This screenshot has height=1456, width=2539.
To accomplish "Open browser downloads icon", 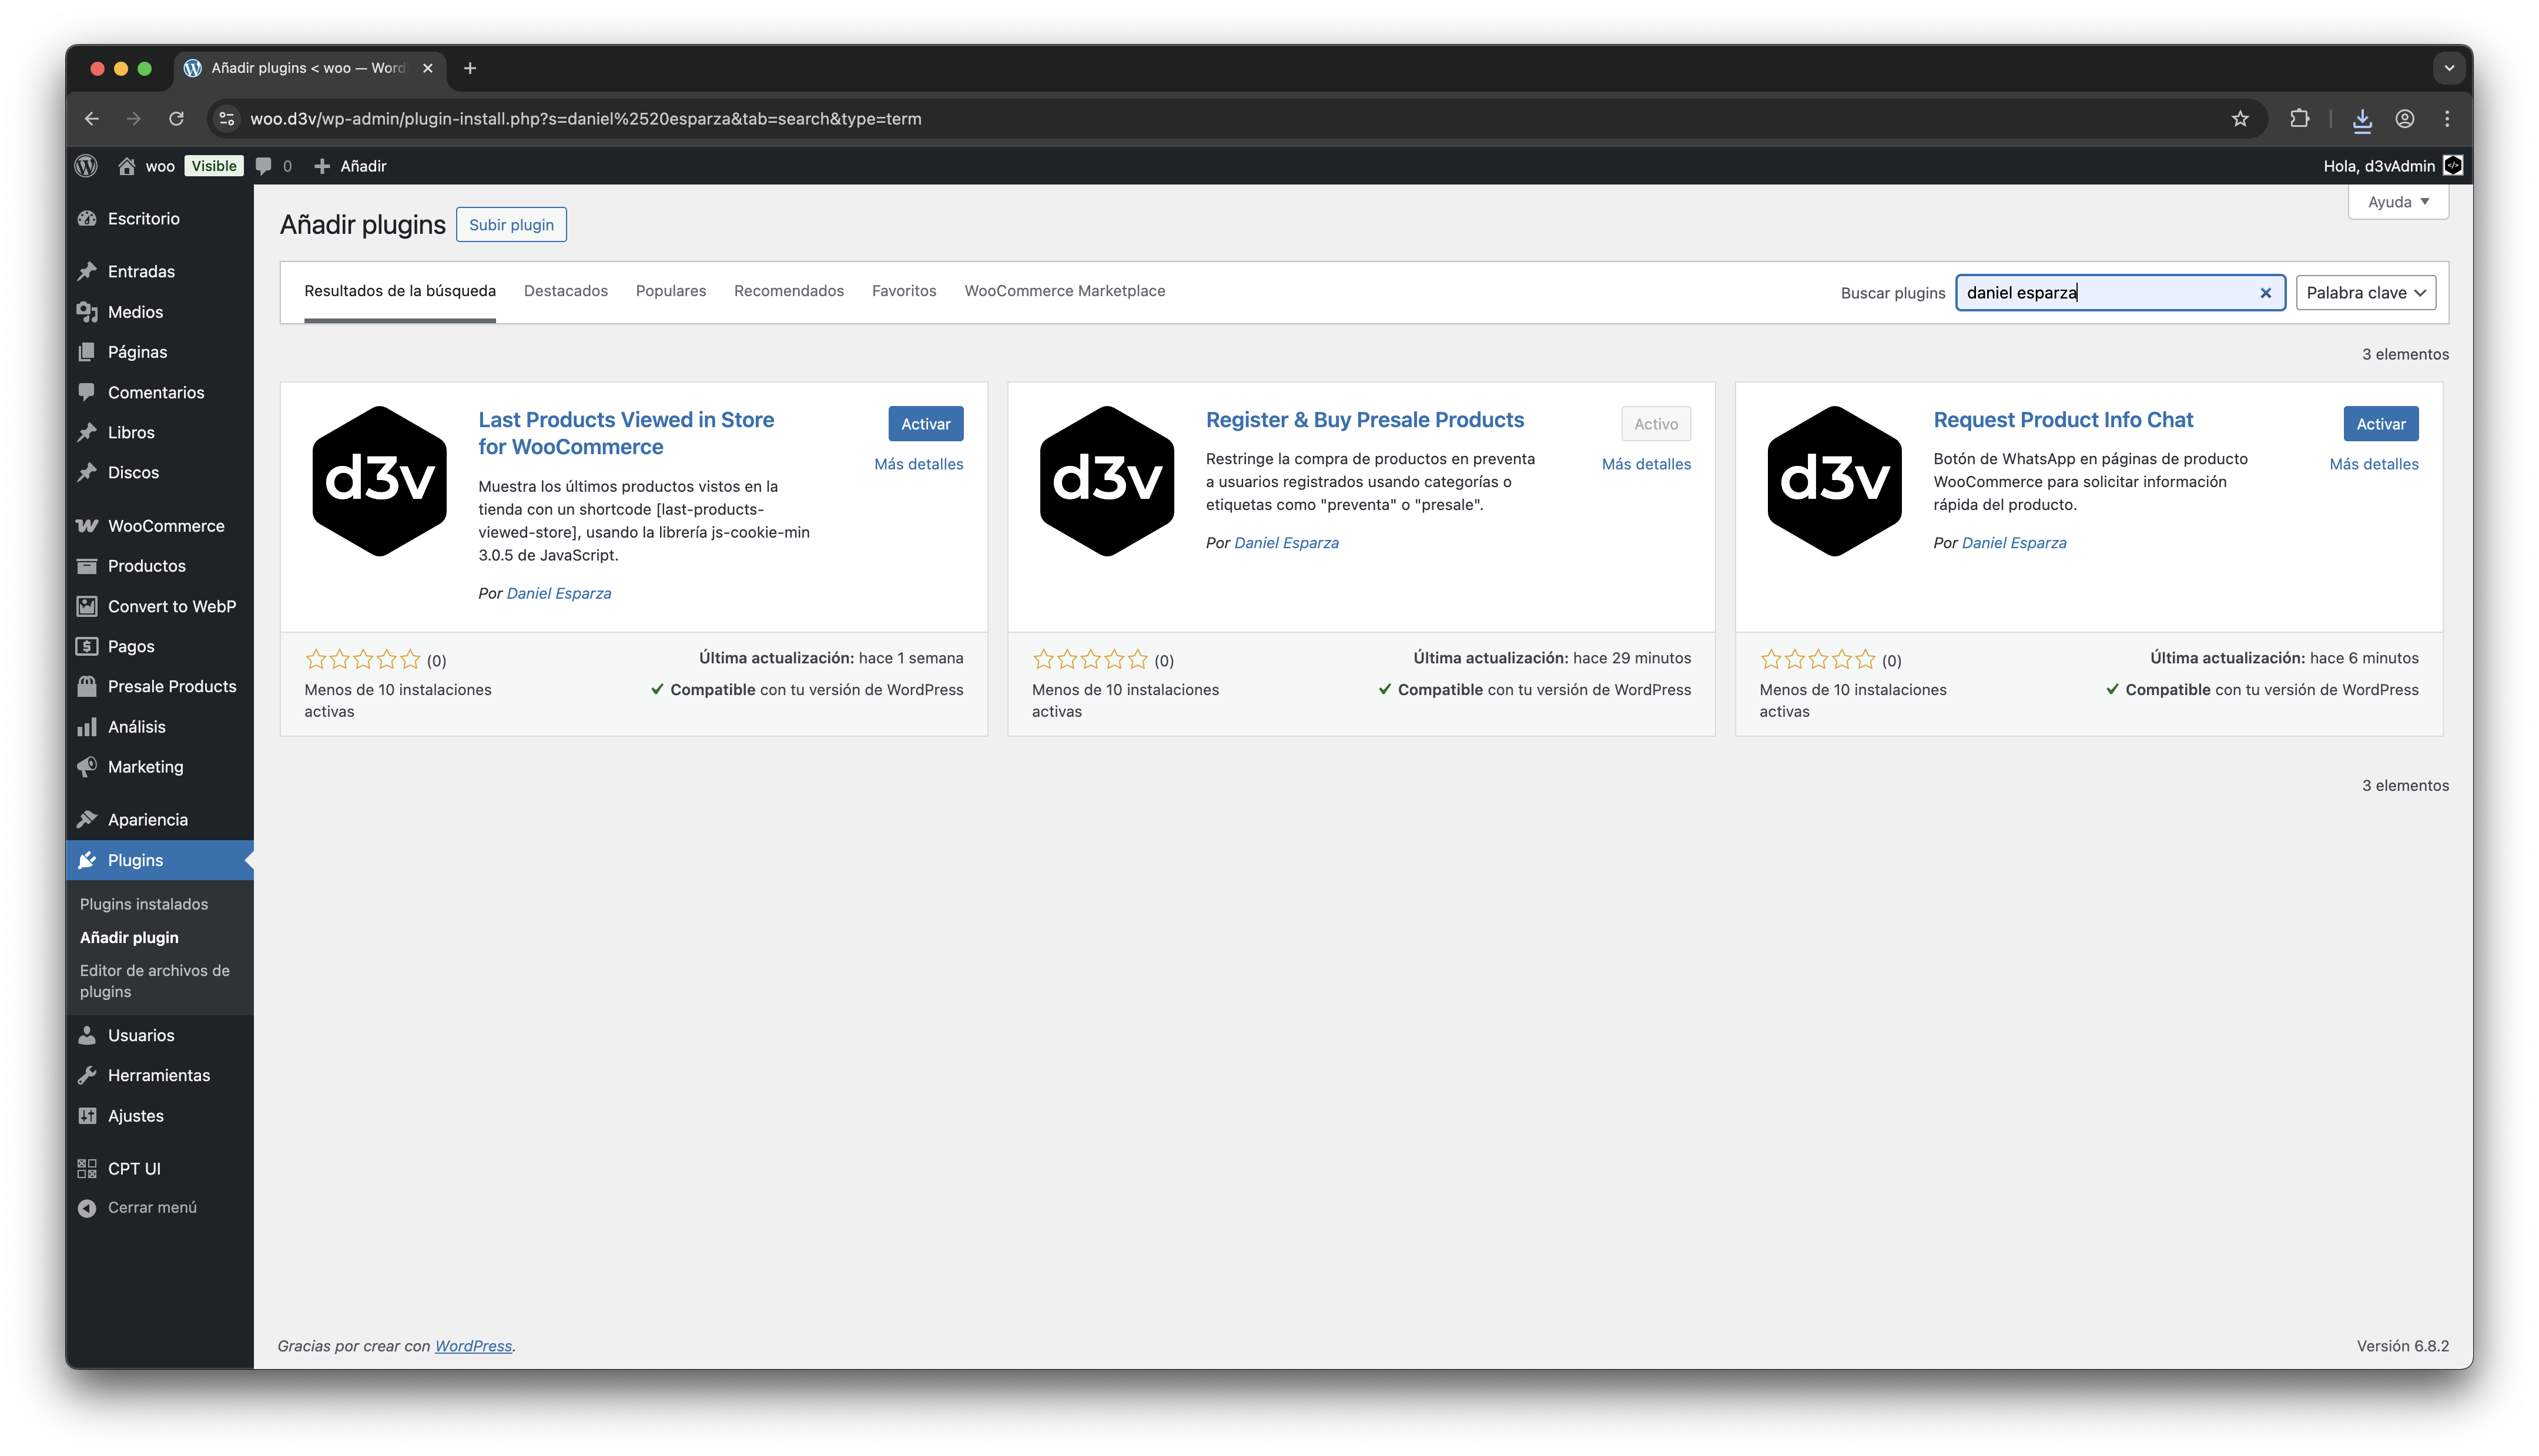I will 2362,119.
